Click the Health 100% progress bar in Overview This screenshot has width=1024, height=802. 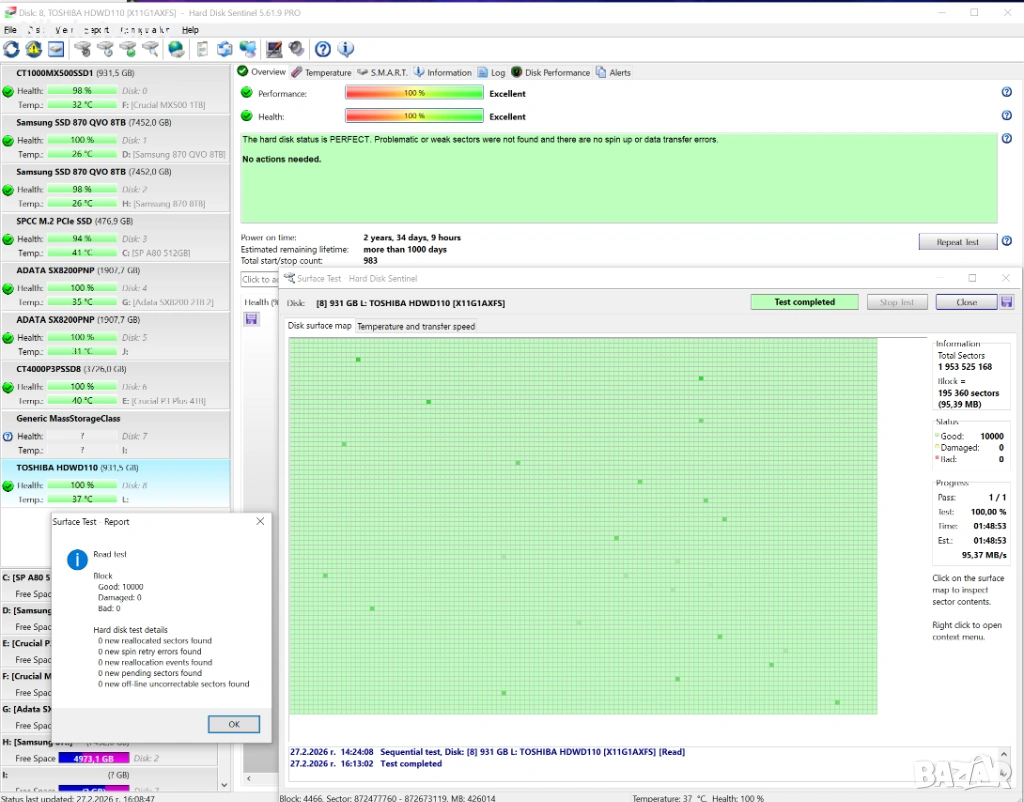pyautogui.click(x=414, y=117)
